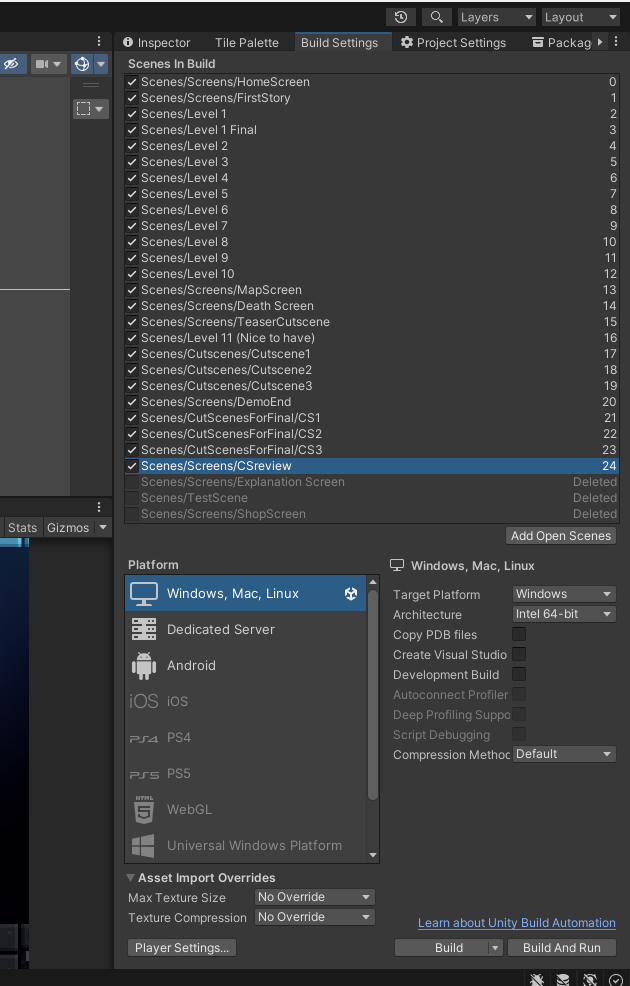Open Learn about Unity Build Automation link

click(x=517, y=922)
